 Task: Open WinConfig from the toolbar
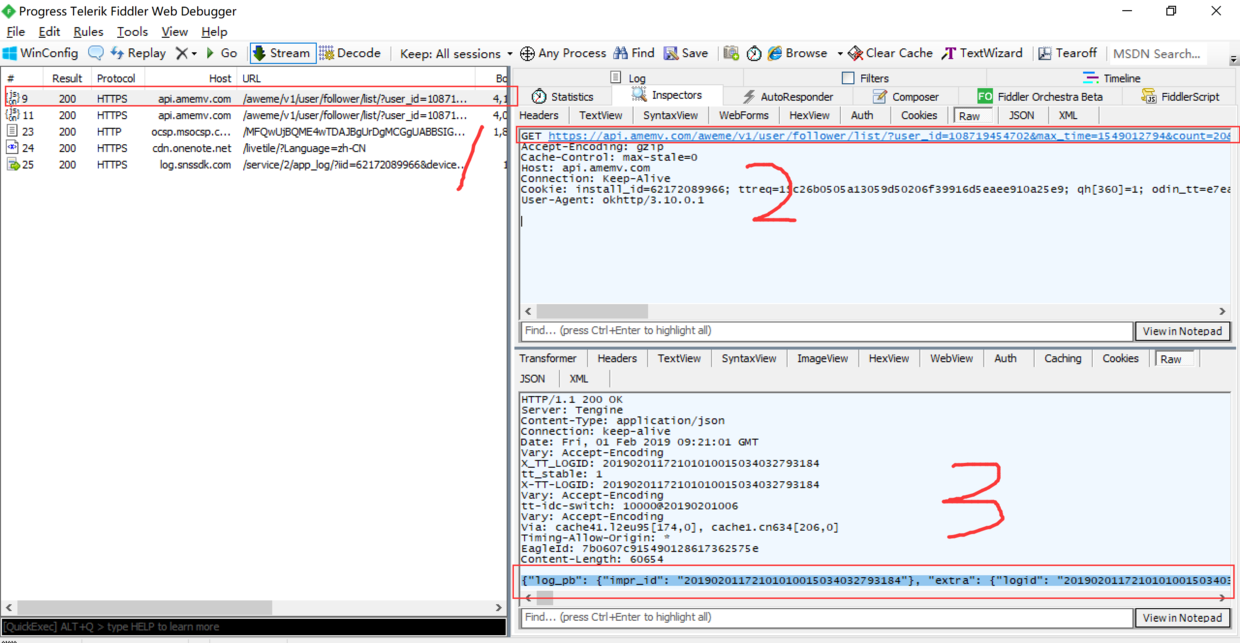click(x=41, y=53)
